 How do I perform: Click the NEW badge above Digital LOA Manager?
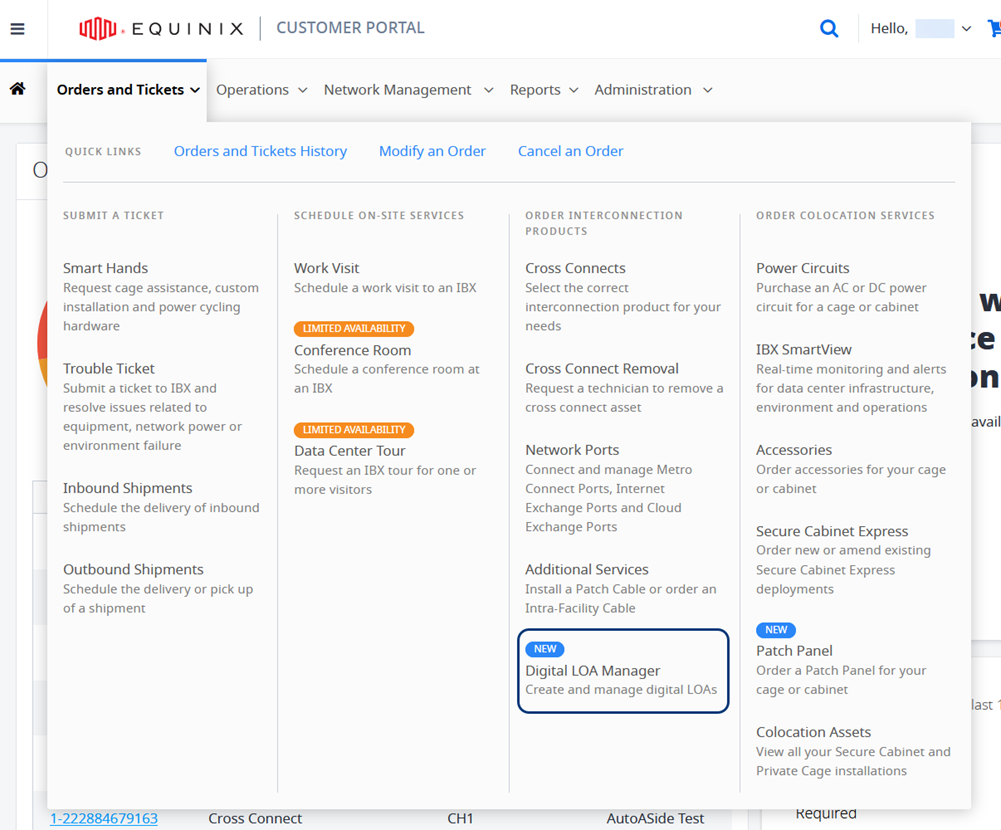coord(545,649)
